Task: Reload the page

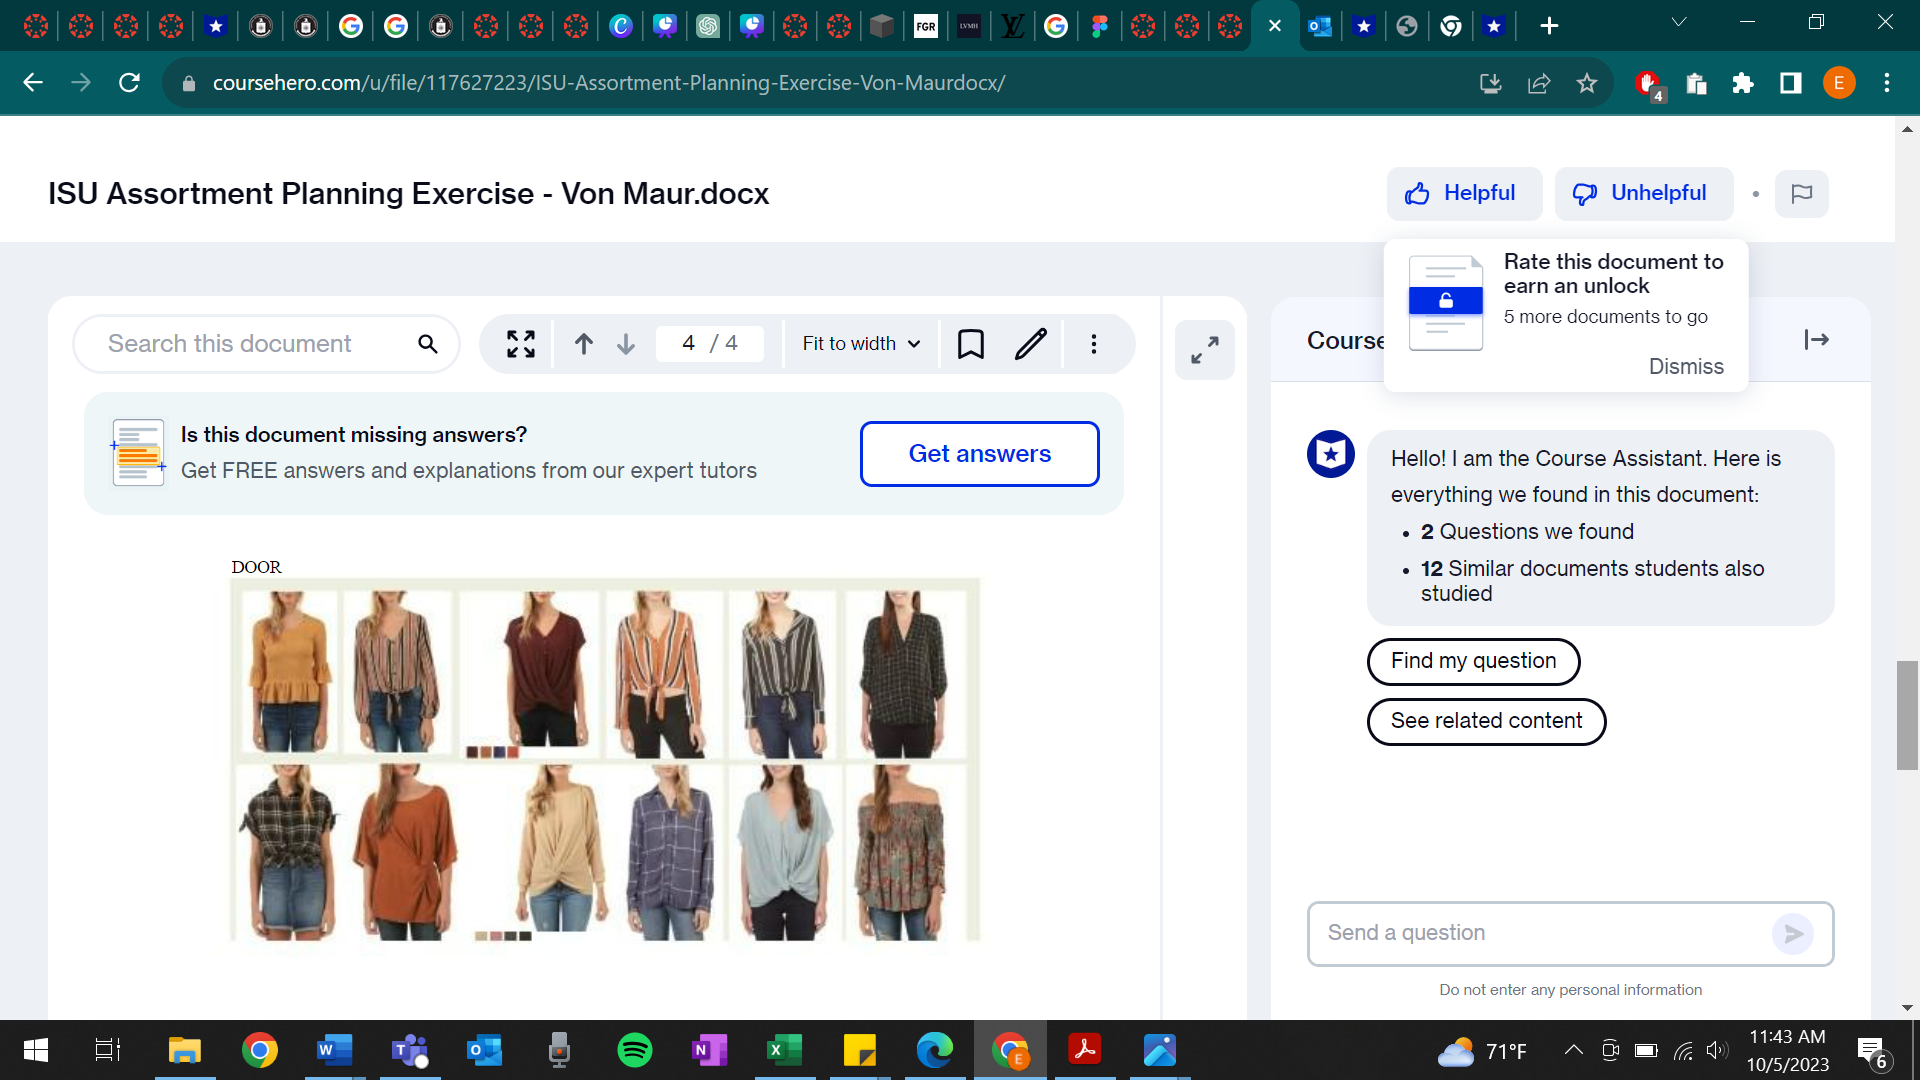Action: [129, 83]
